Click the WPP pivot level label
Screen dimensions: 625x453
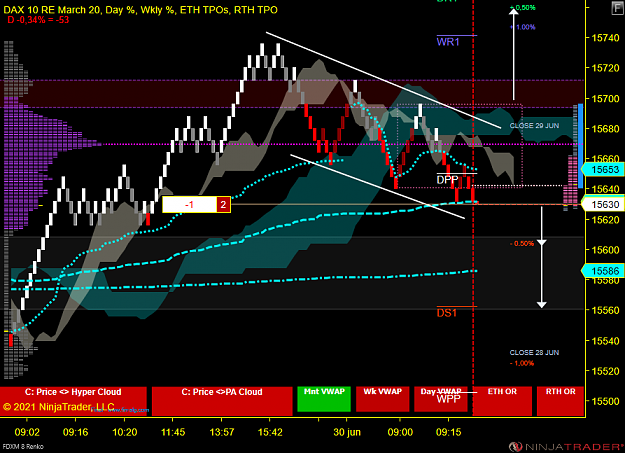[448, 398]
